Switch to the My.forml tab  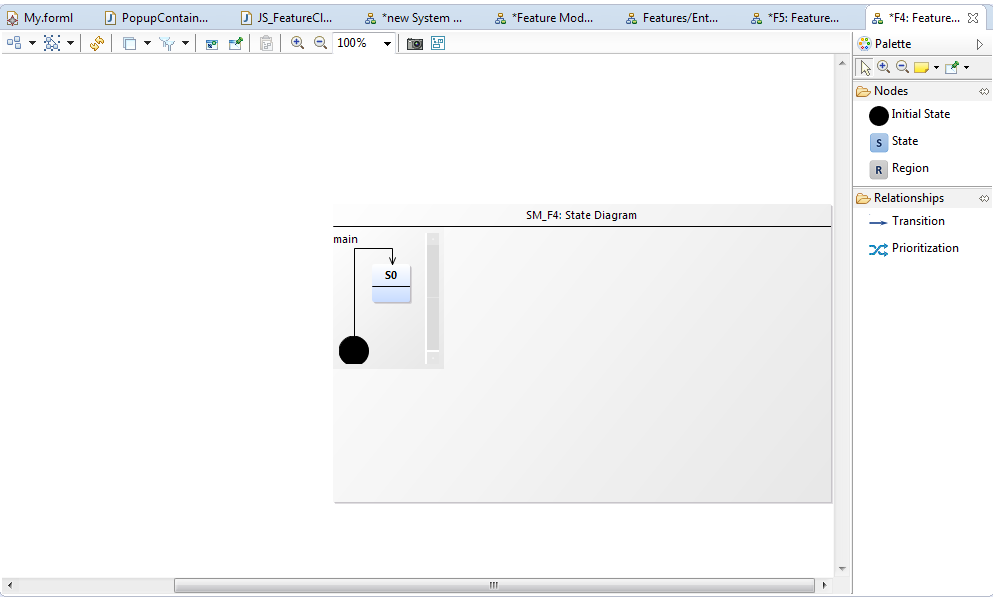coord(40,18)
